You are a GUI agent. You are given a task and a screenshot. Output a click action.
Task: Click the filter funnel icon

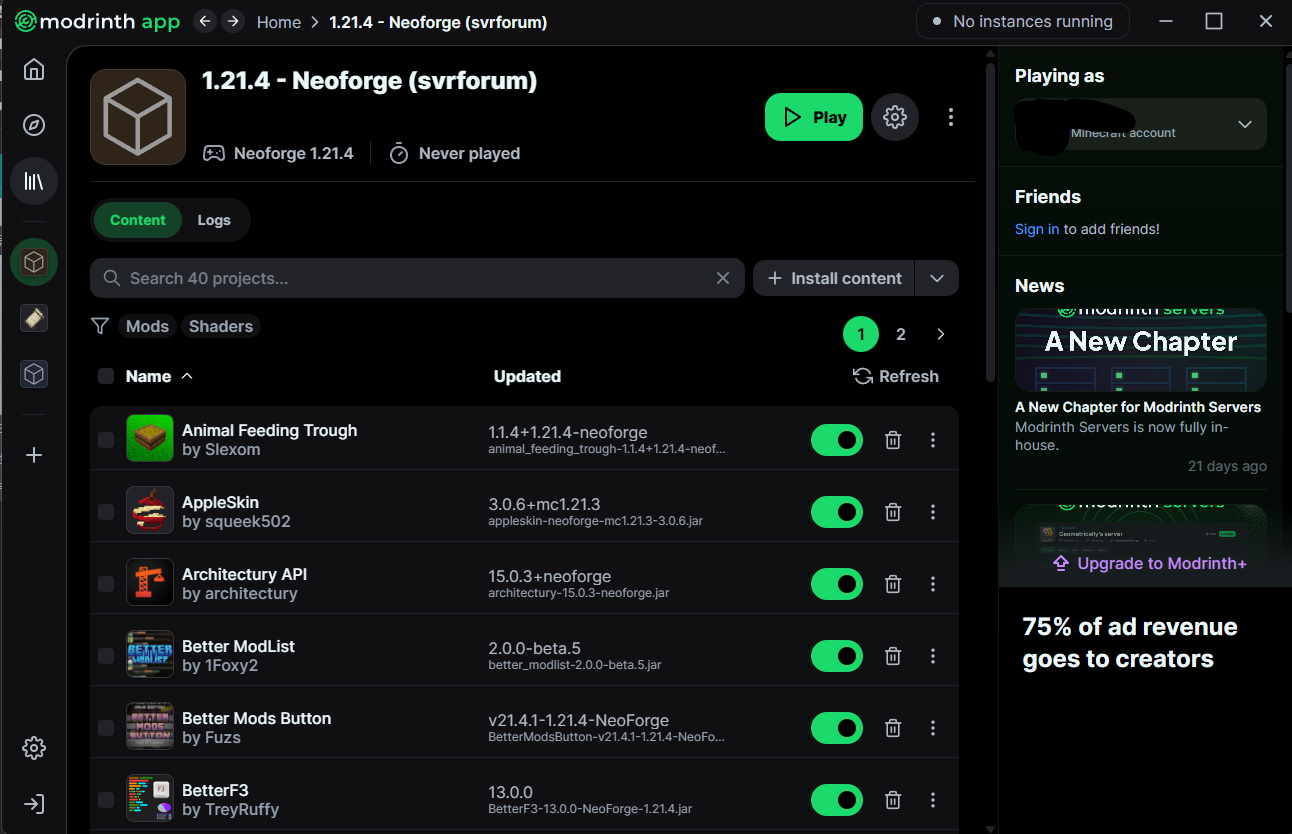99,326
